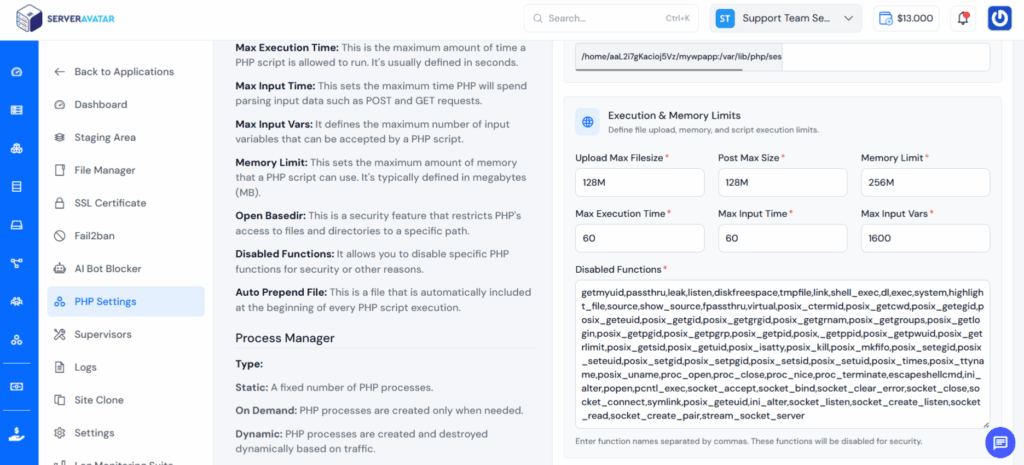Click the 'Execution & Memory Limits' title
Image resolution: width=1024 pixels, height=465 pixels.
click(x=674, y=116)
